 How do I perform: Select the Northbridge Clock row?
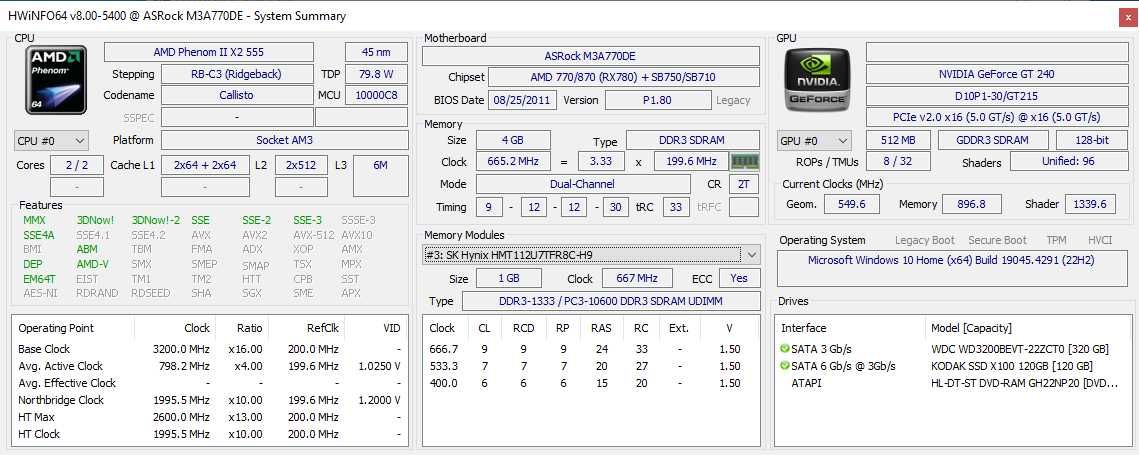(210, 400)
